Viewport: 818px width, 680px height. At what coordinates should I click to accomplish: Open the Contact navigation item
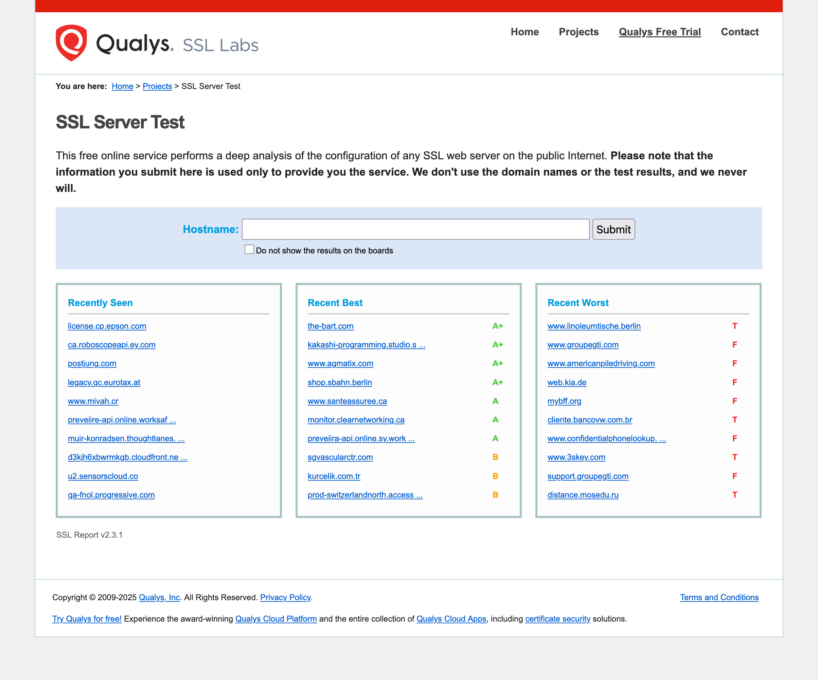click(739, 32)
